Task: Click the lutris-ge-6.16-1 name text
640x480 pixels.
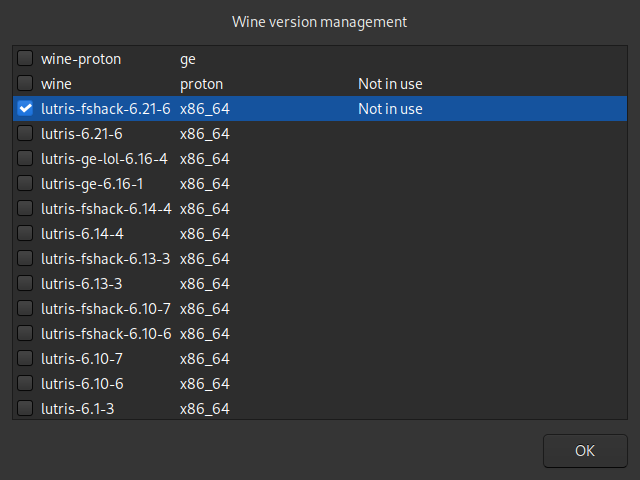Action: 92,184
